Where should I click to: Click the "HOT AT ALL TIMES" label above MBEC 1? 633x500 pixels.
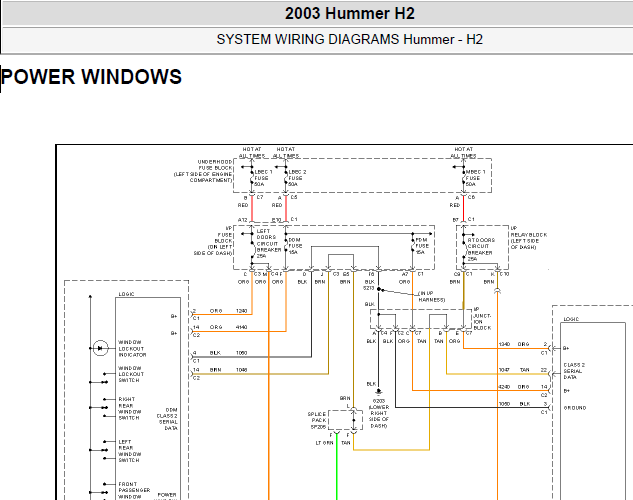(x=463, y=153)
